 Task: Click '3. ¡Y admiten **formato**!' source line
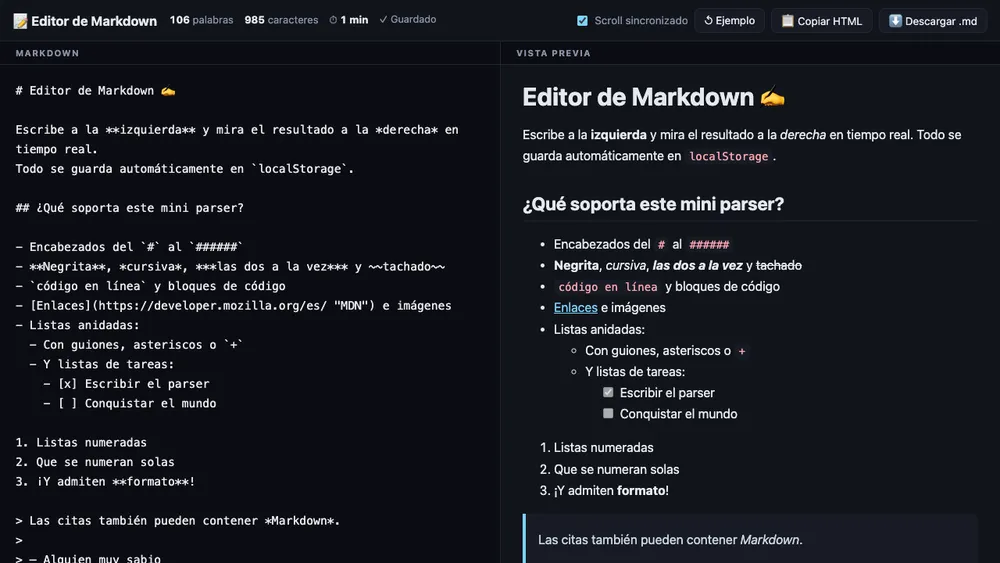[x=105, y=481]
